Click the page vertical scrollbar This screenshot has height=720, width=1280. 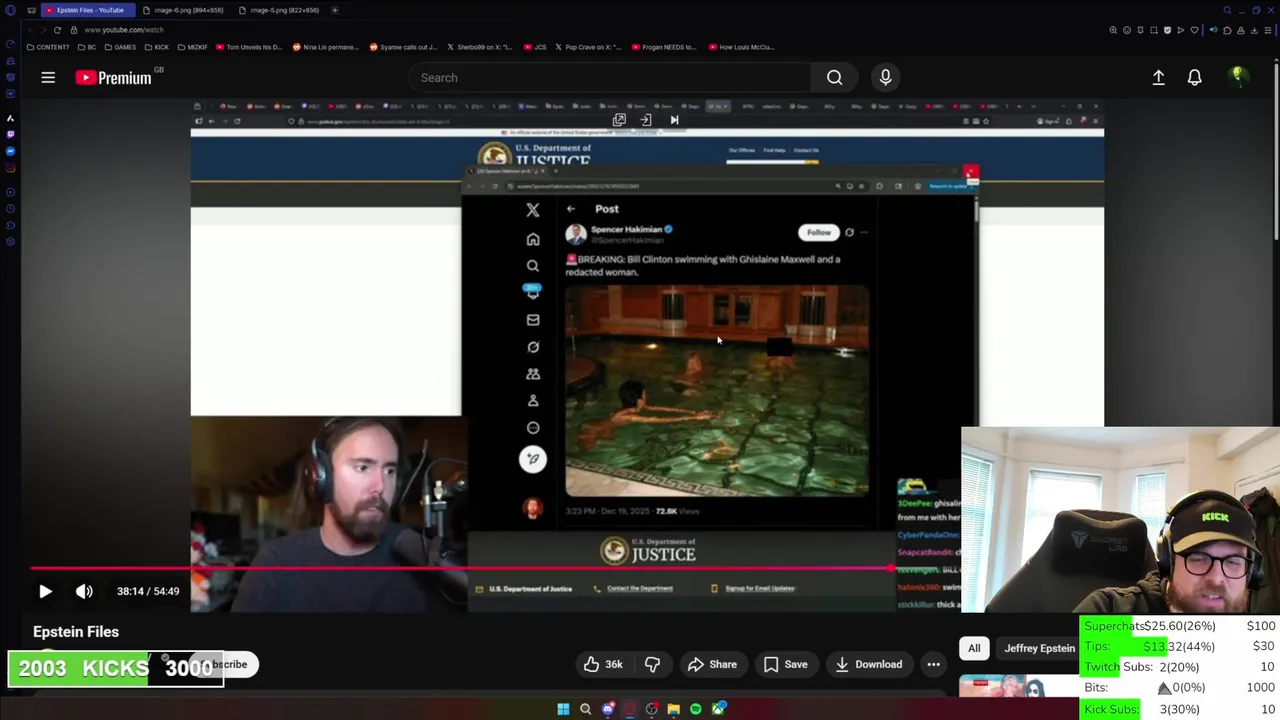1276,150
